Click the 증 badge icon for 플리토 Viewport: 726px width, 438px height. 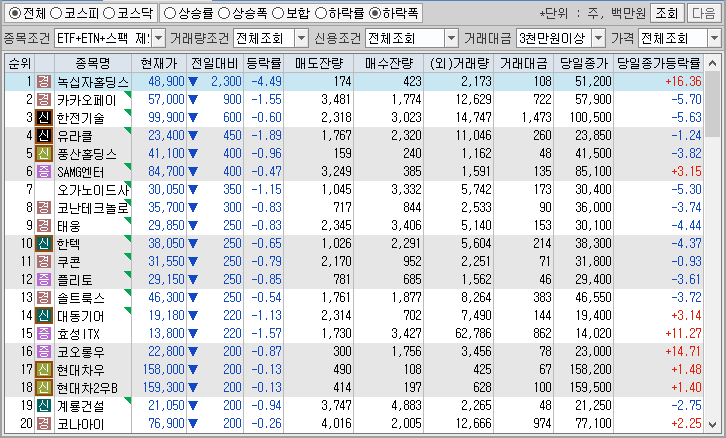point(44,279)
